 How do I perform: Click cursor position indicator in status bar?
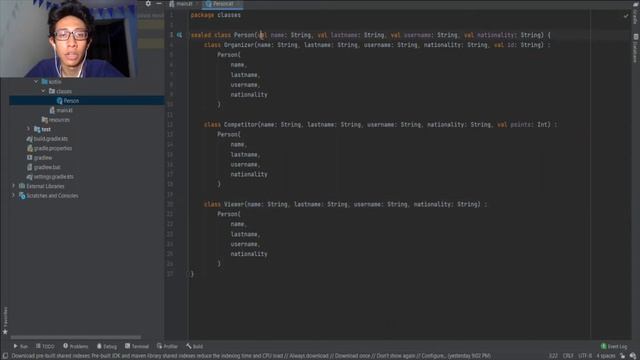pyautogui.click(x=553, y=356)
